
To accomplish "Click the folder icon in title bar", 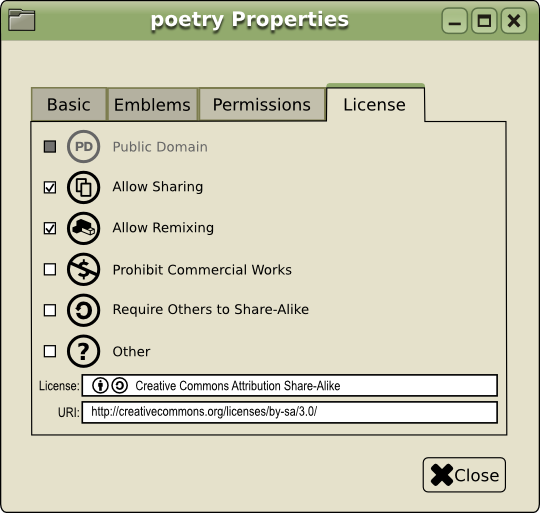I will point(21,20).
